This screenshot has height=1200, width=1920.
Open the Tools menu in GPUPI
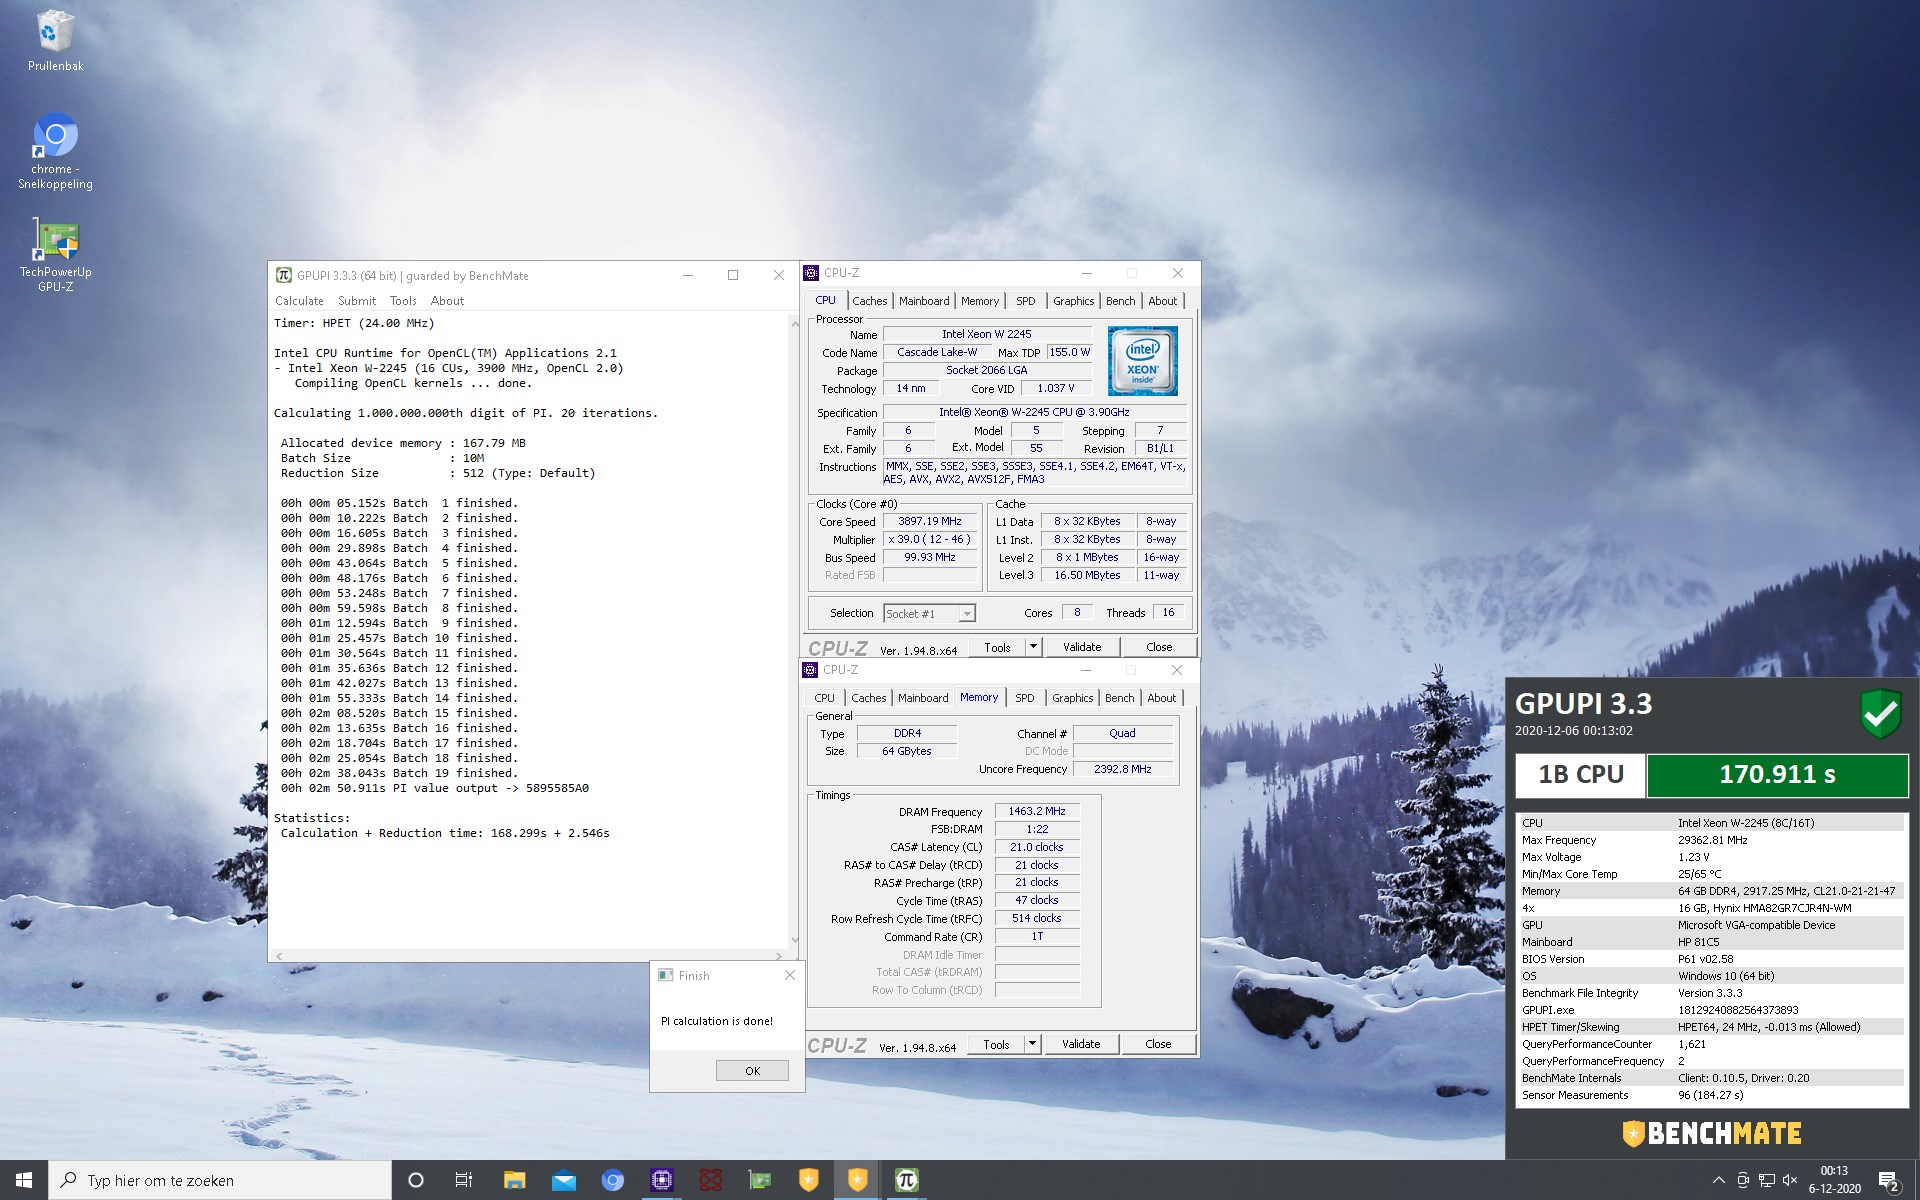403,301
